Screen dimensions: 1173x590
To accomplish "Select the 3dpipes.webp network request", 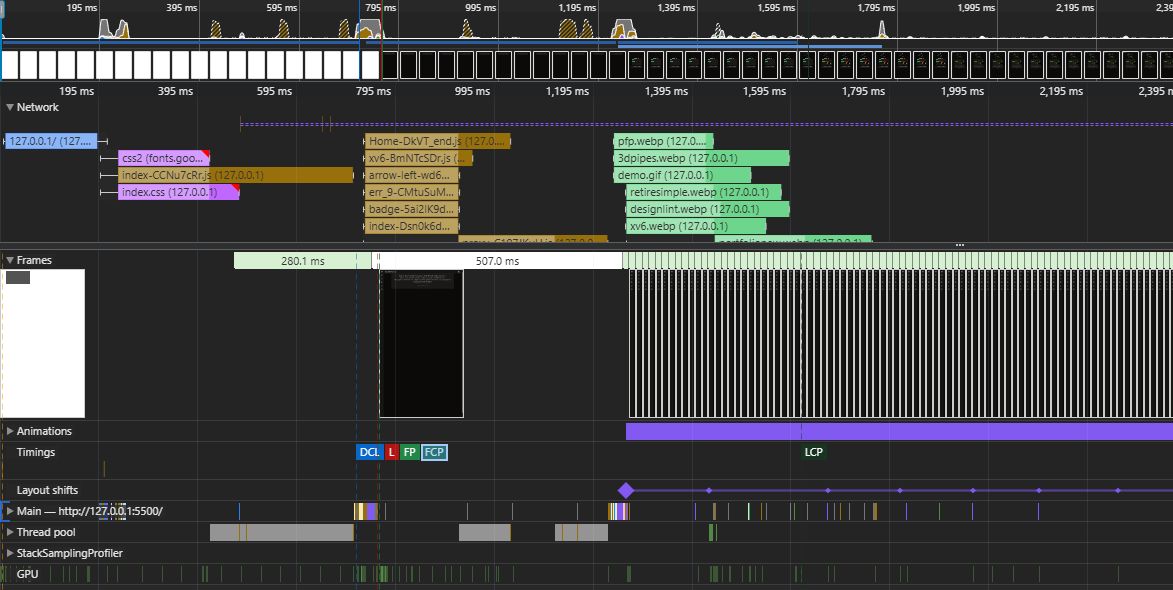I will (701, 158).
